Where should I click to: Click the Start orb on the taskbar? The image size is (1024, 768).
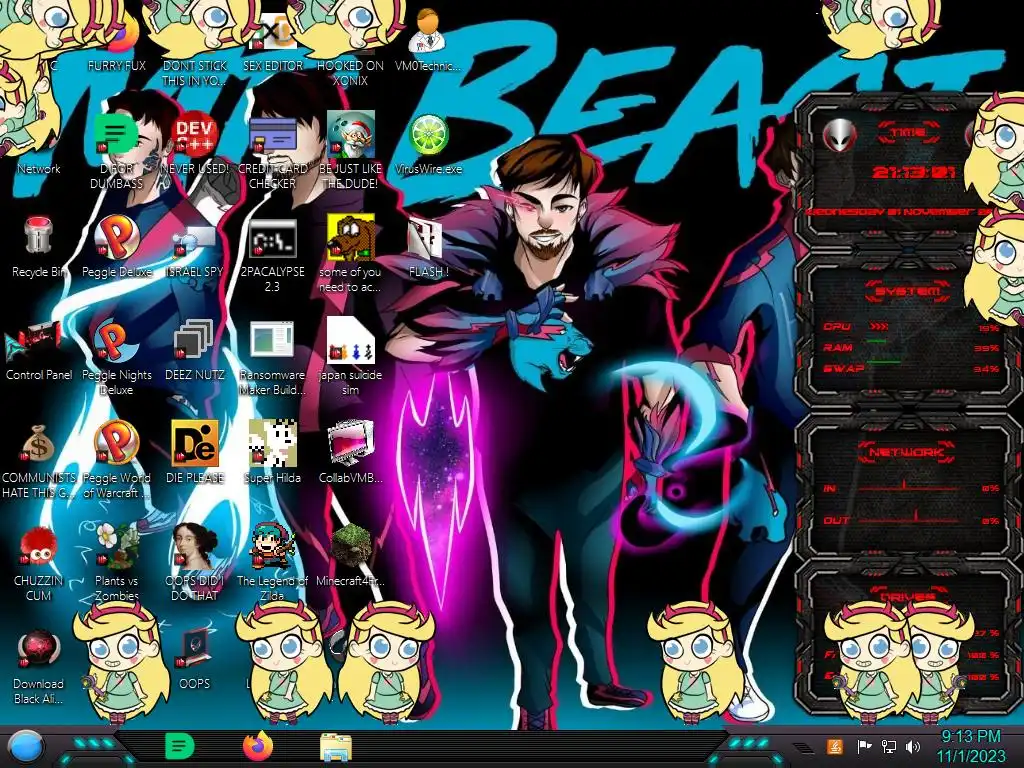(x=27, y=747)
